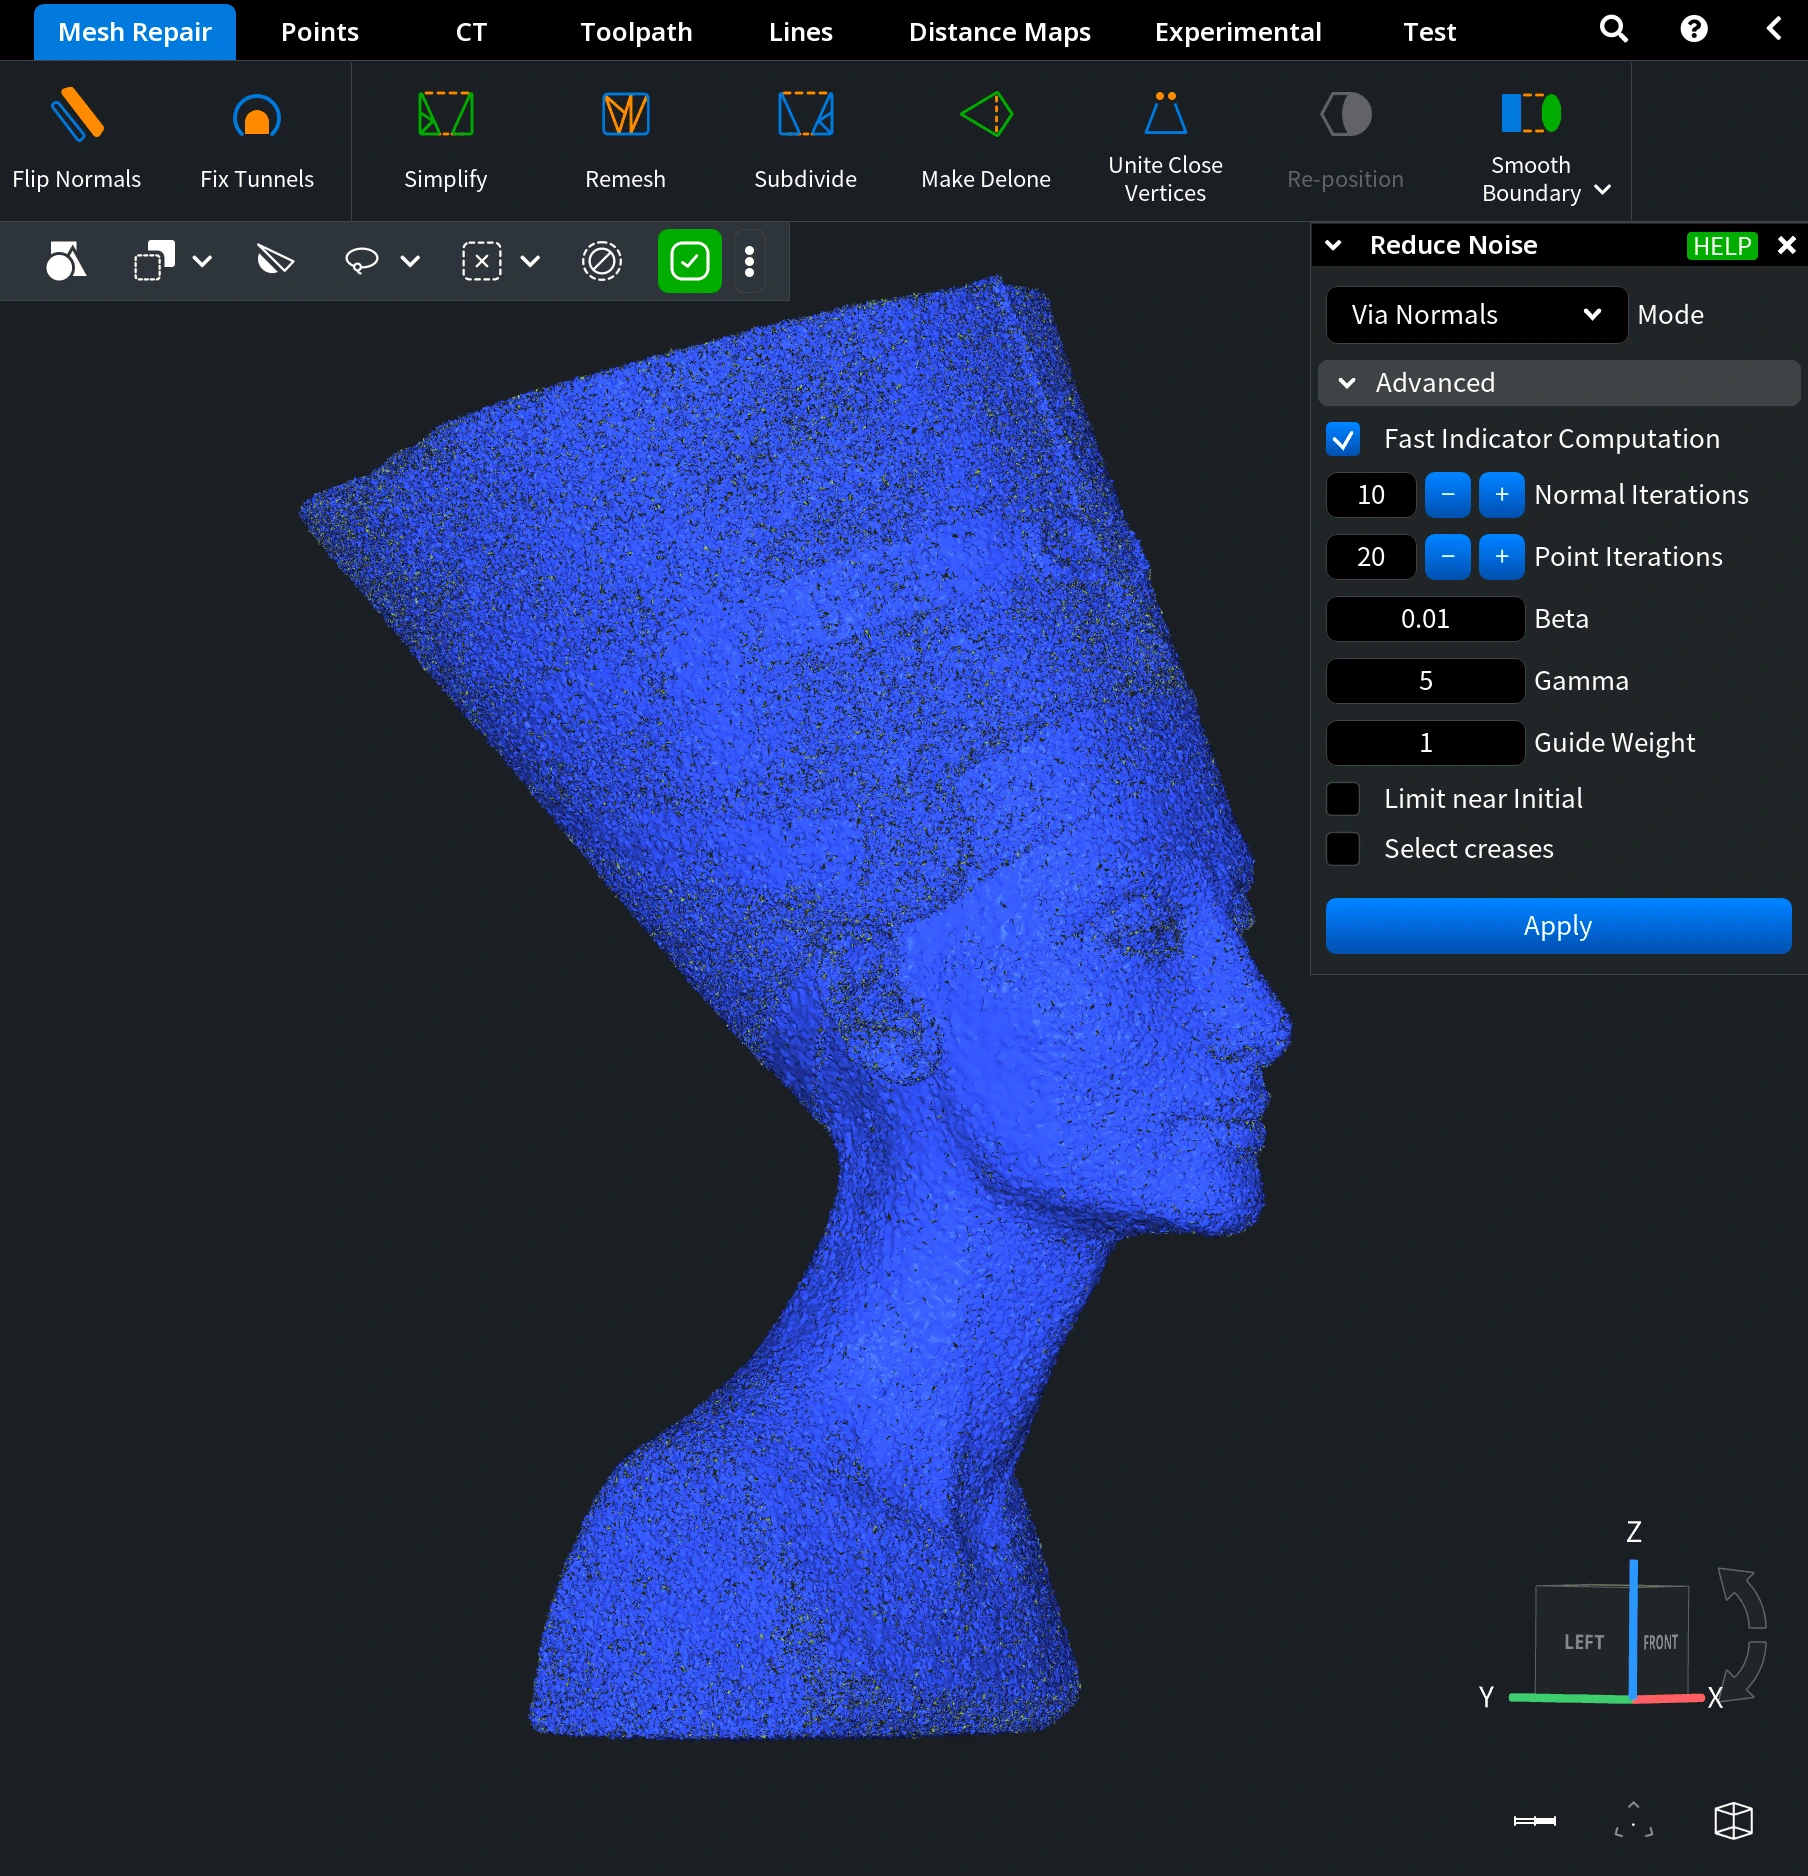
Task: Click the LEFT face of view cube
Action: pos(1584,1642)
